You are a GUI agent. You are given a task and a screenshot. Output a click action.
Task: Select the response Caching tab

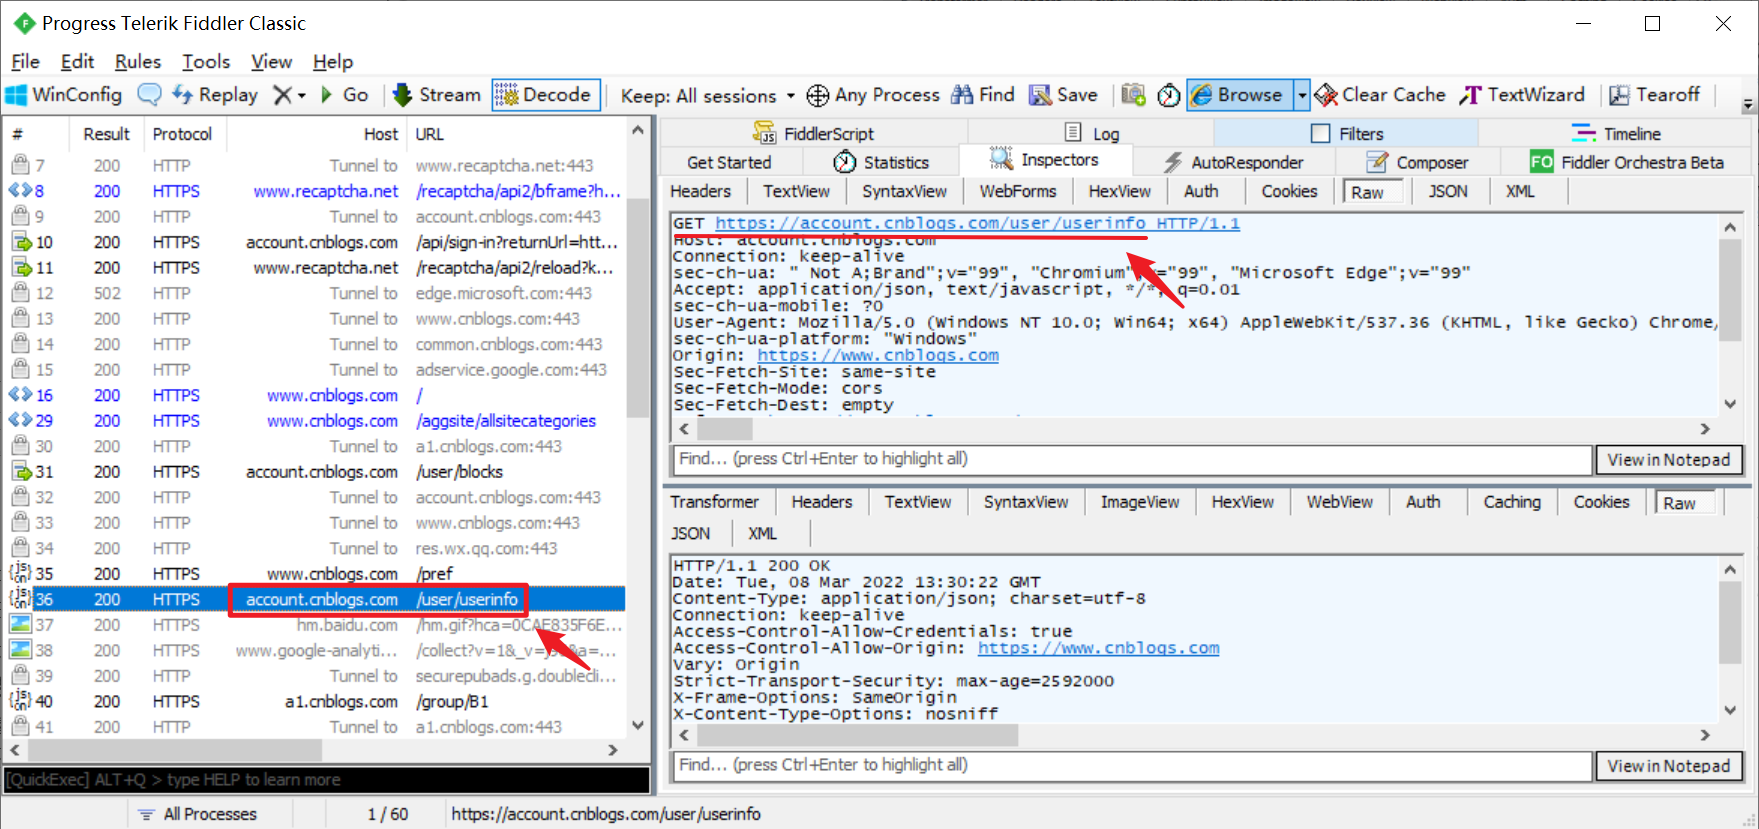coord(1512,502)
